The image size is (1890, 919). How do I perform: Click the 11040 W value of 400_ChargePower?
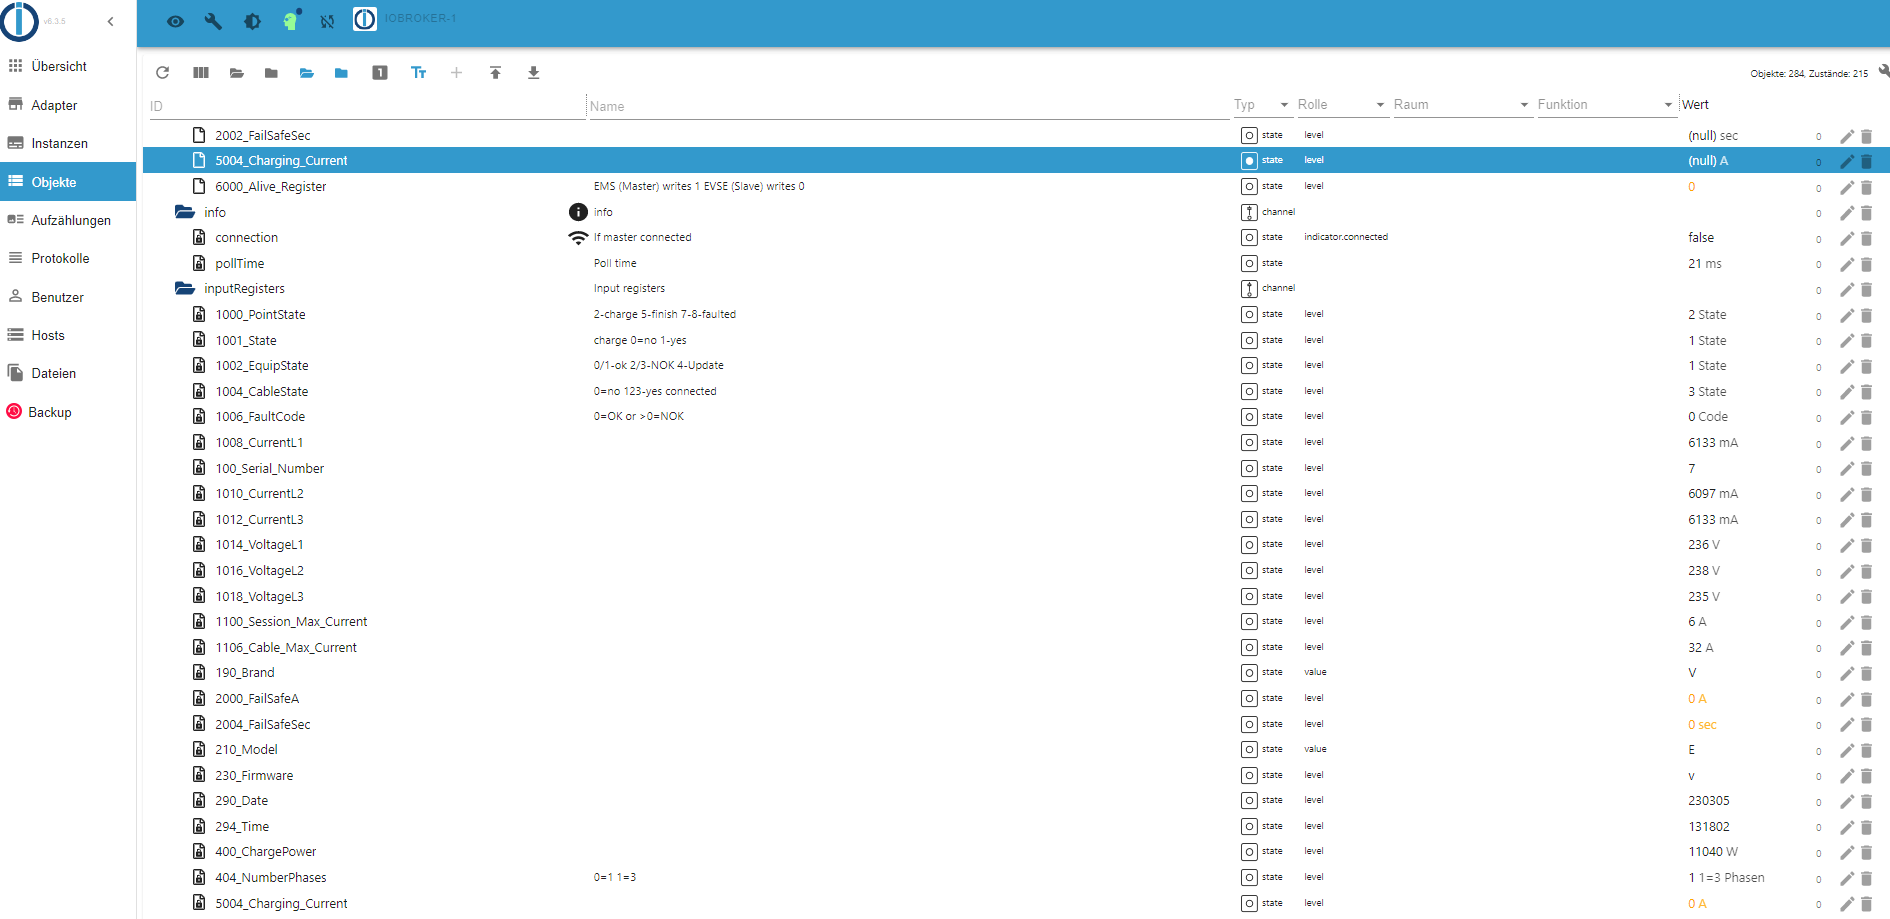[x=1713, y=851]
